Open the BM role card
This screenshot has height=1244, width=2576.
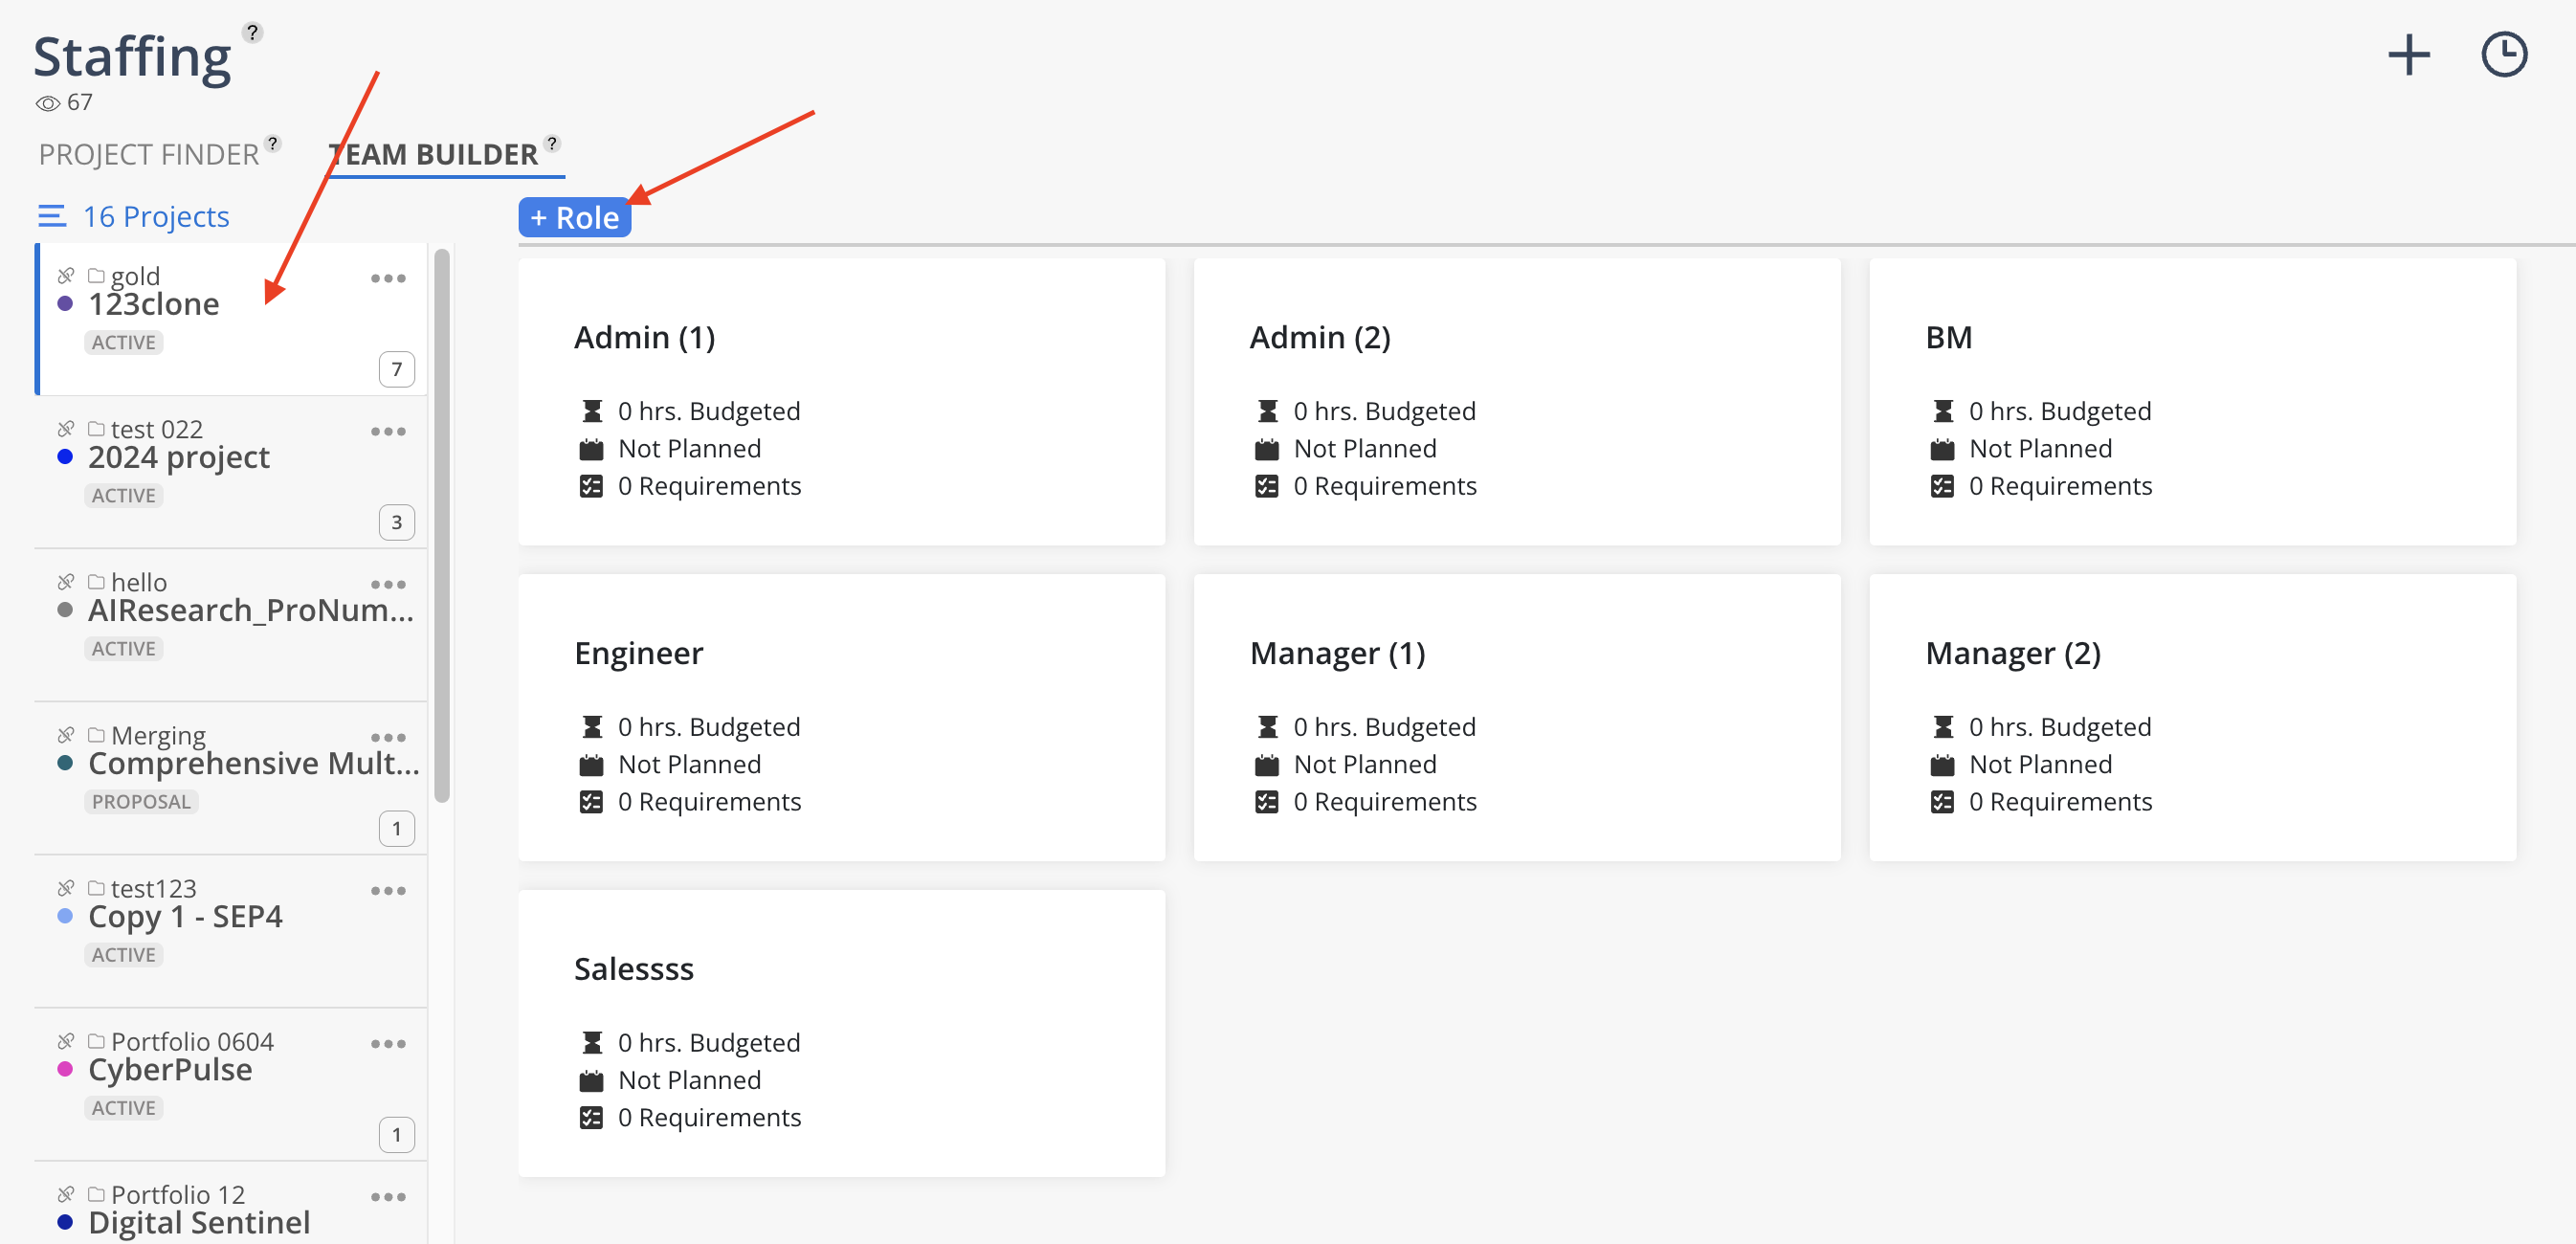pyautogui.click(x=2192, y=402)
